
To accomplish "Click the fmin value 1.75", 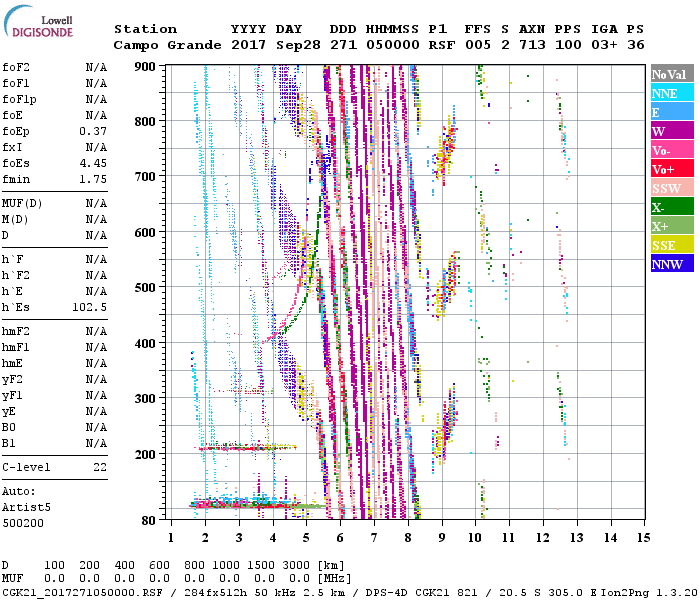I will 93,179.
